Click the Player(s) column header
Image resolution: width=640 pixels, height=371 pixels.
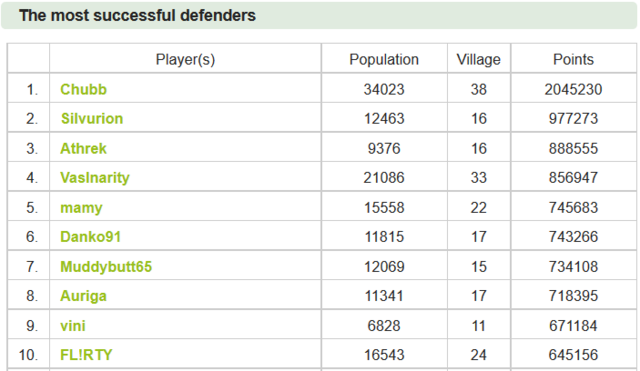pyautogui.click(x=185, y=60)
